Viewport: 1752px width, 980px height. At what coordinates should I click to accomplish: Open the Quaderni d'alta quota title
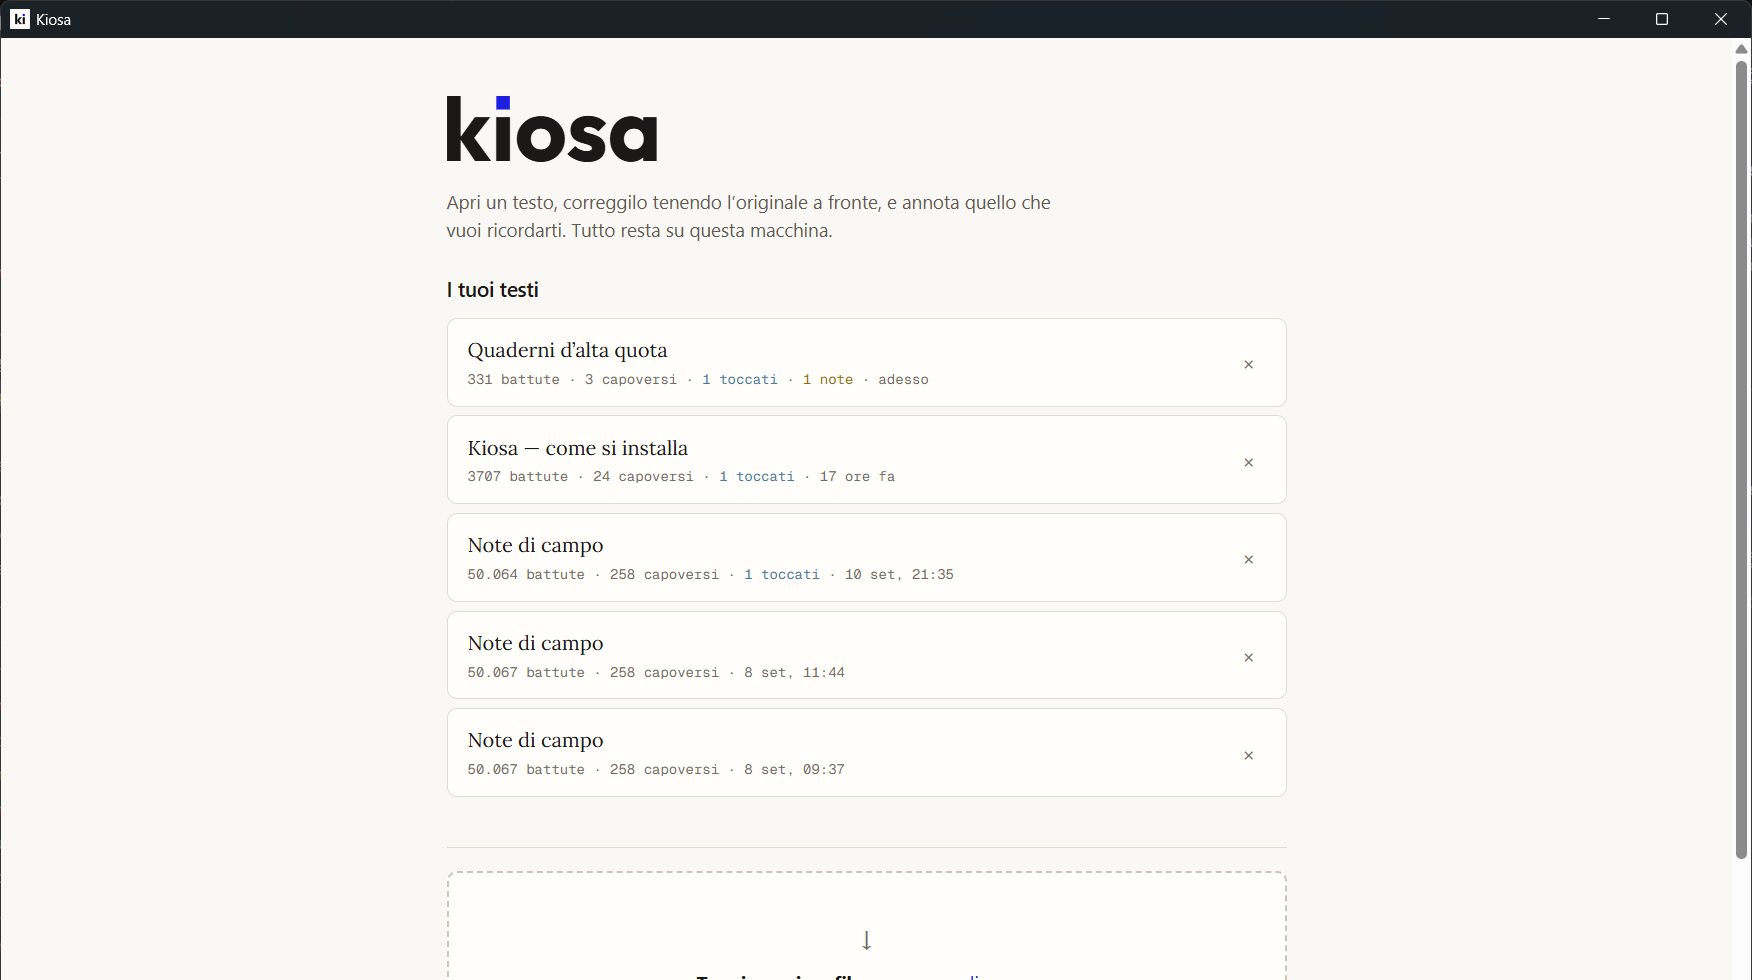coord(567,350)
